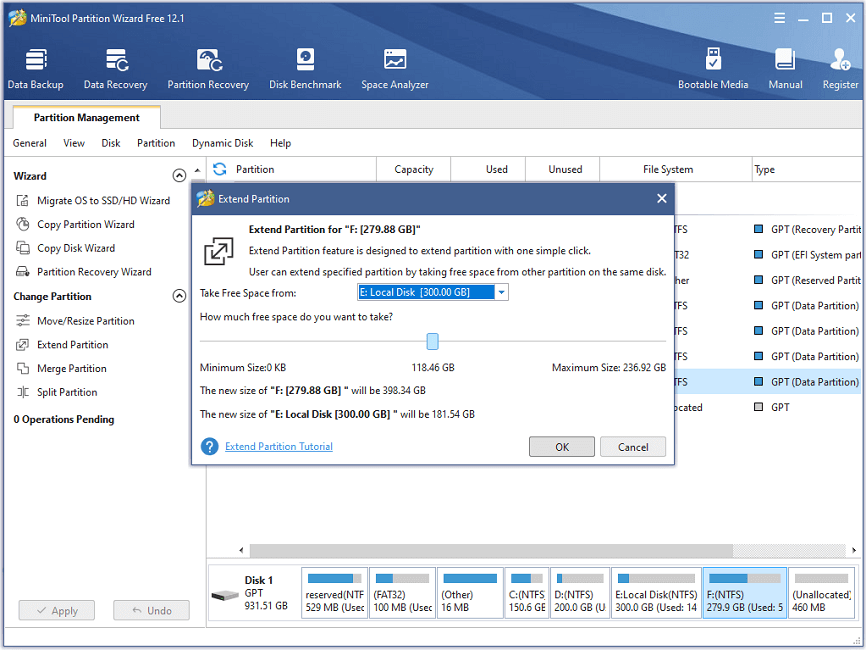
Task: Click the horizontal scrollbar thumb of the partition list
Action: coord(492,551)
